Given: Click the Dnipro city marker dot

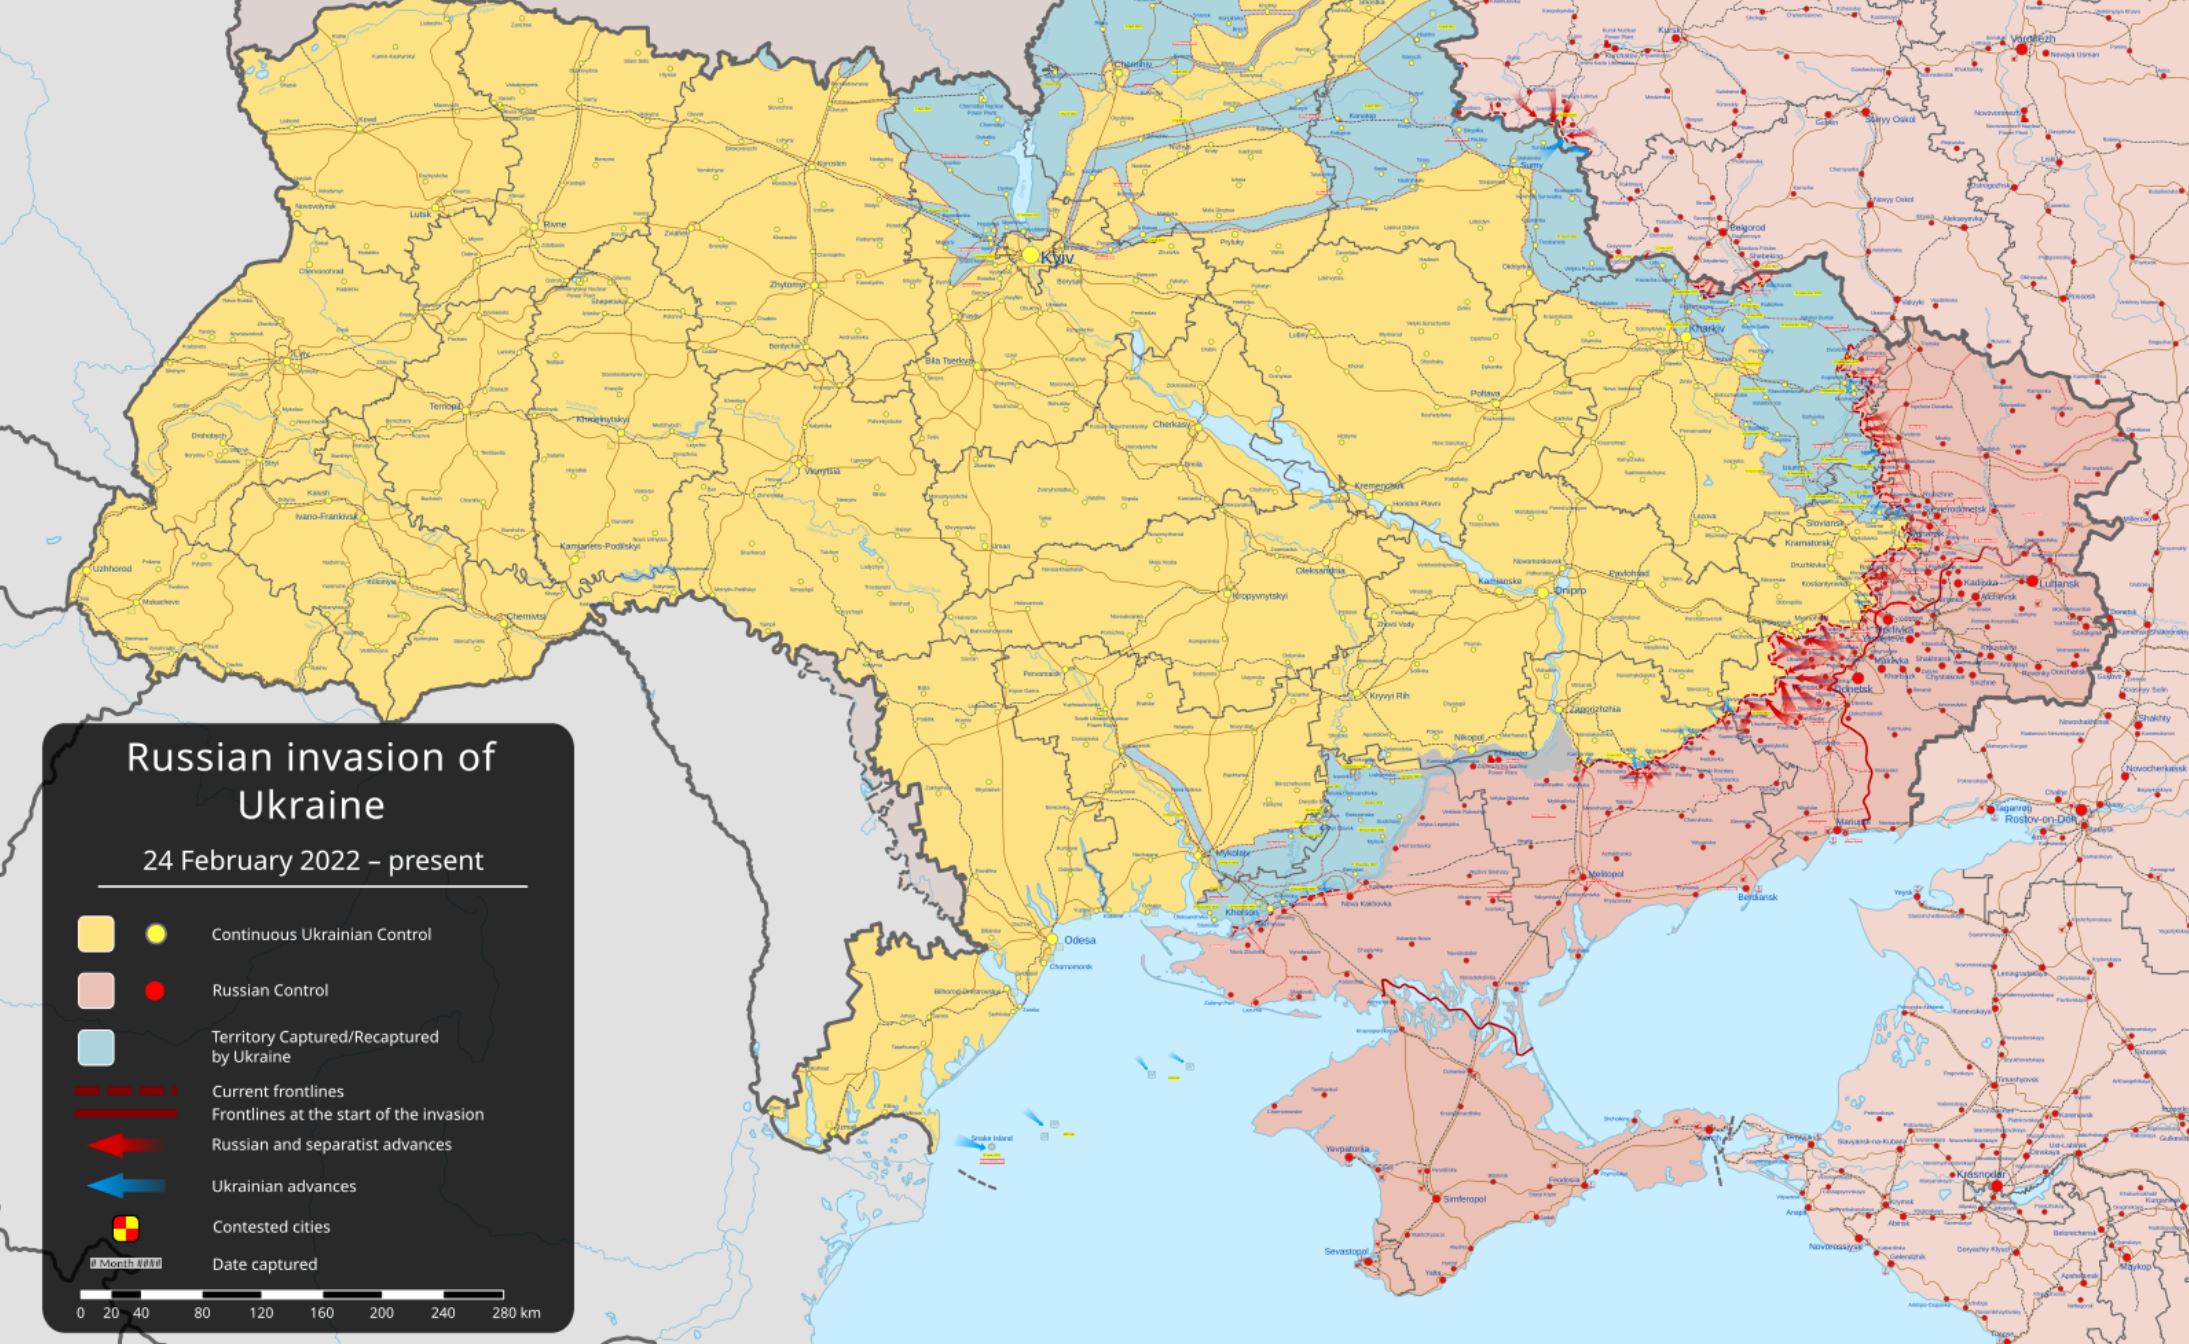Looking at the screenshot, I should click(1543, 593).
